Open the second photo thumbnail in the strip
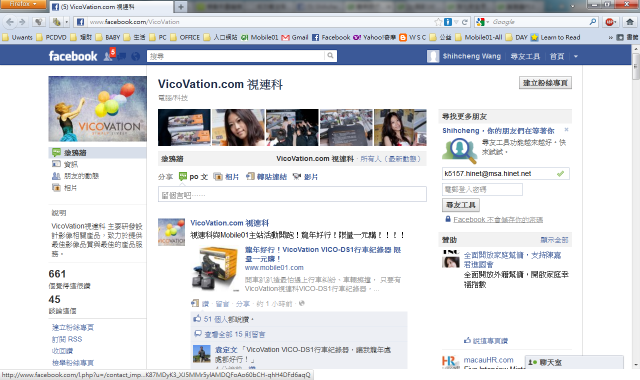Screen dimensions: 640x380 [238, 127]
